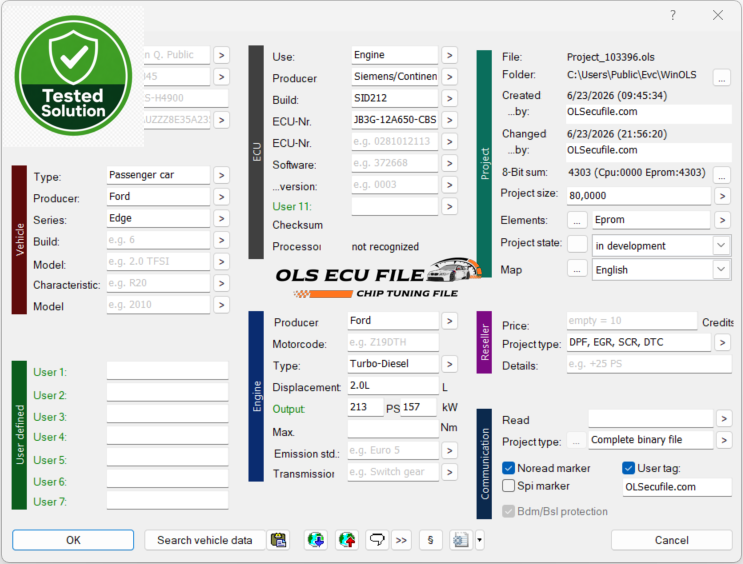Expand options for engine producer Ford

449,321
